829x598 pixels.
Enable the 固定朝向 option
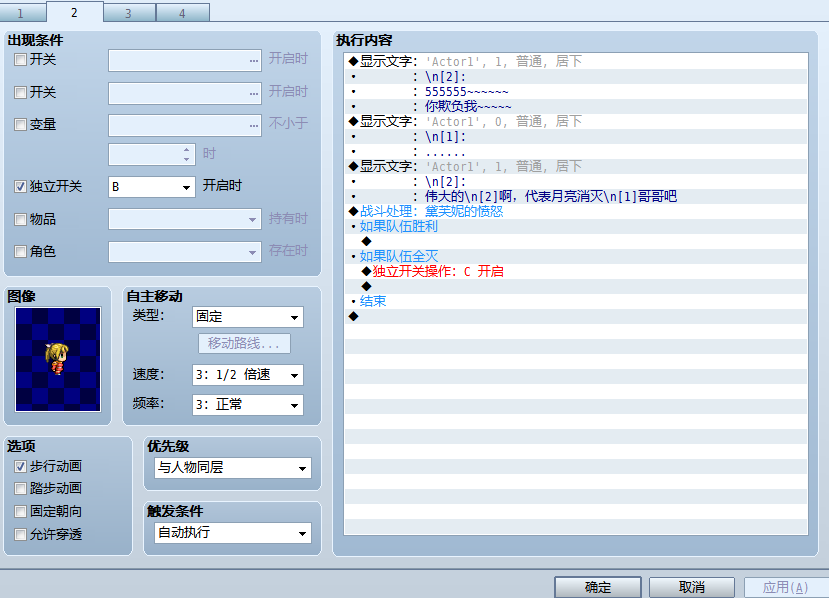pos(20,511)
